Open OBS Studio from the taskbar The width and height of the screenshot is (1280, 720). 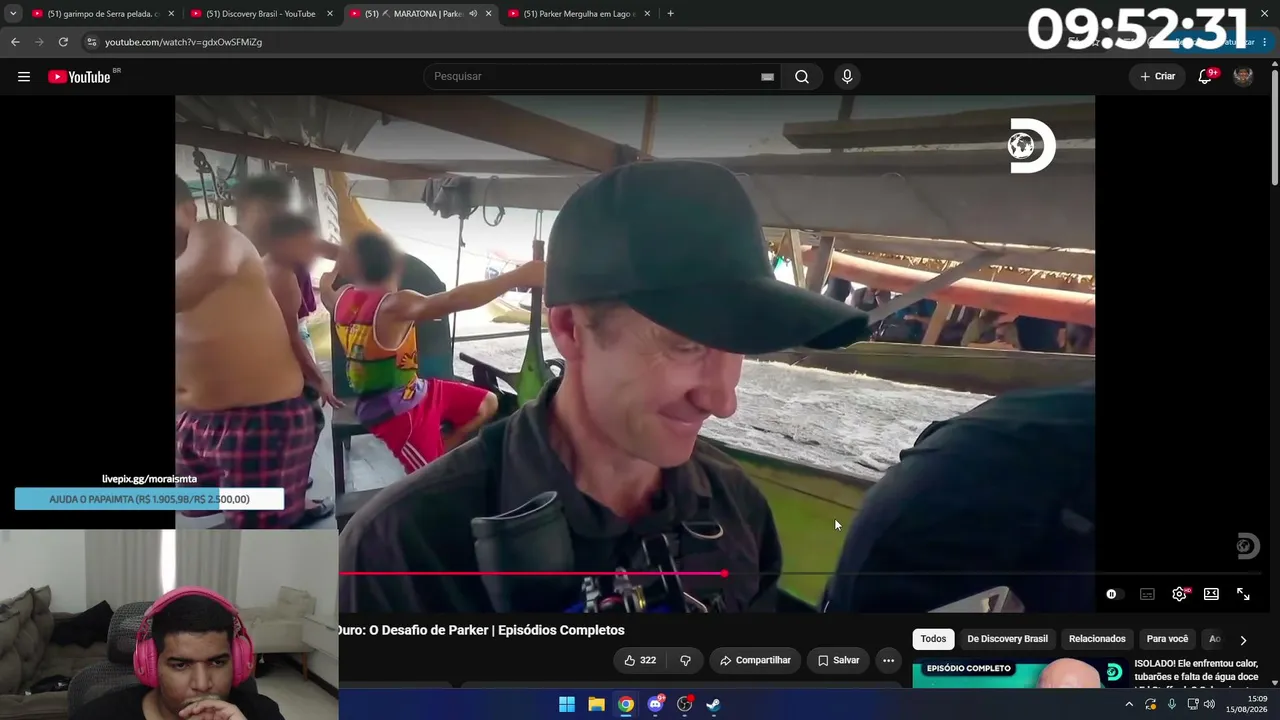tap(685, 704)
